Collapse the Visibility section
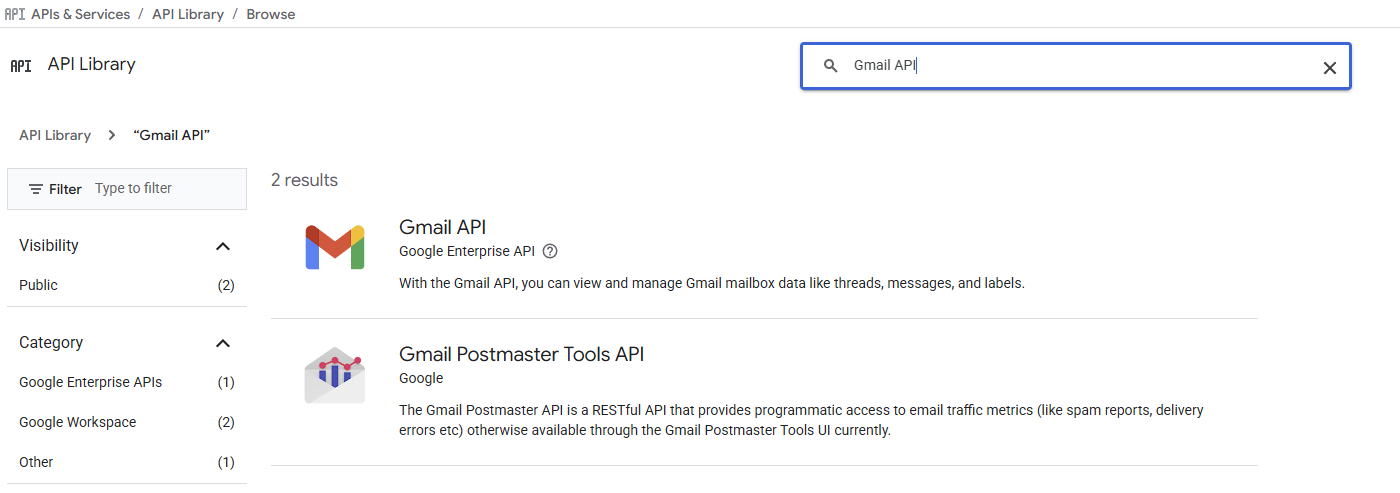The width and height of the screenshot is (1400, 493). point(223,246)
